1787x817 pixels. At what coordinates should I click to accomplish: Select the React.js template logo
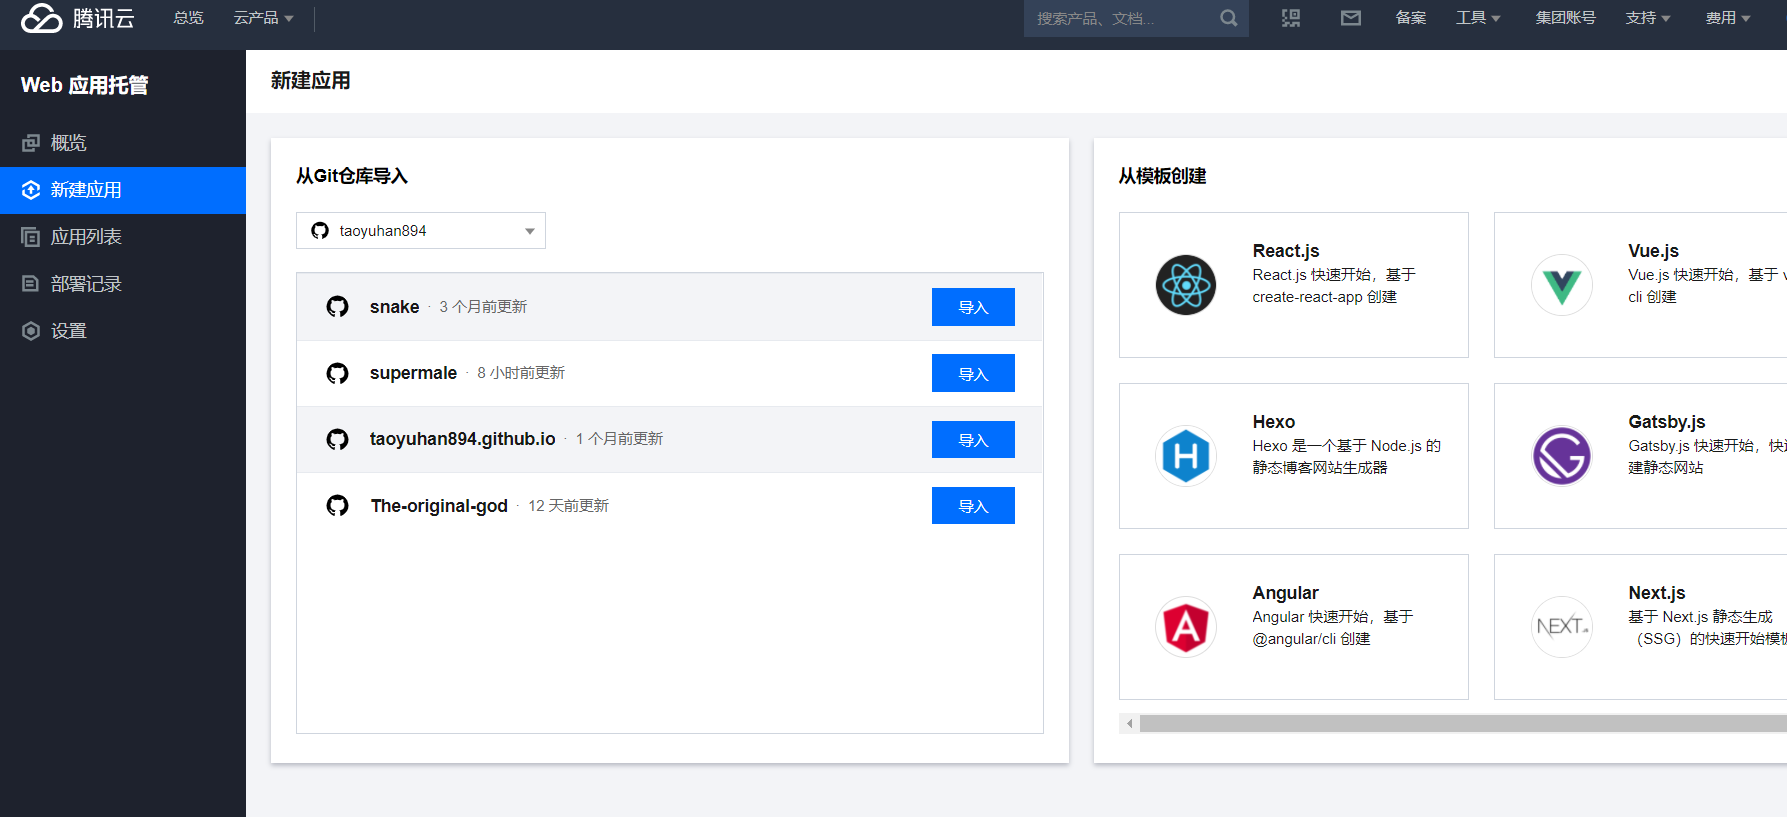point(1186,285)
